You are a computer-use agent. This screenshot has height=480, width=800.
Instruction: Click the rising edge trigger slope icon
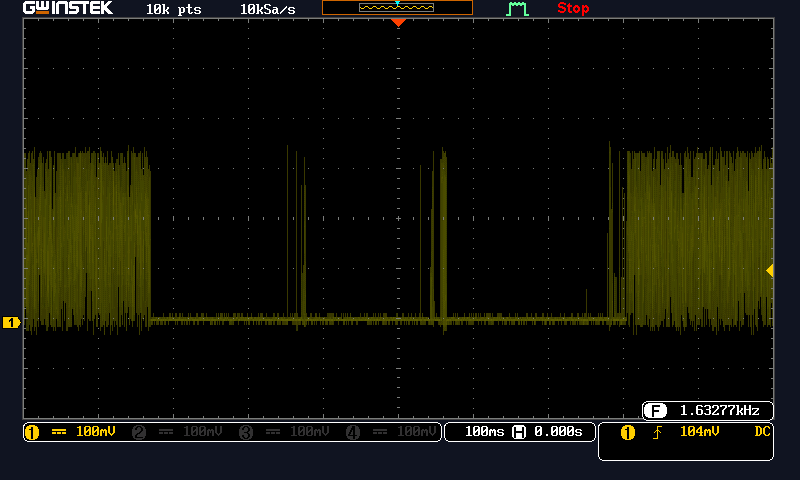coord(658,433)
